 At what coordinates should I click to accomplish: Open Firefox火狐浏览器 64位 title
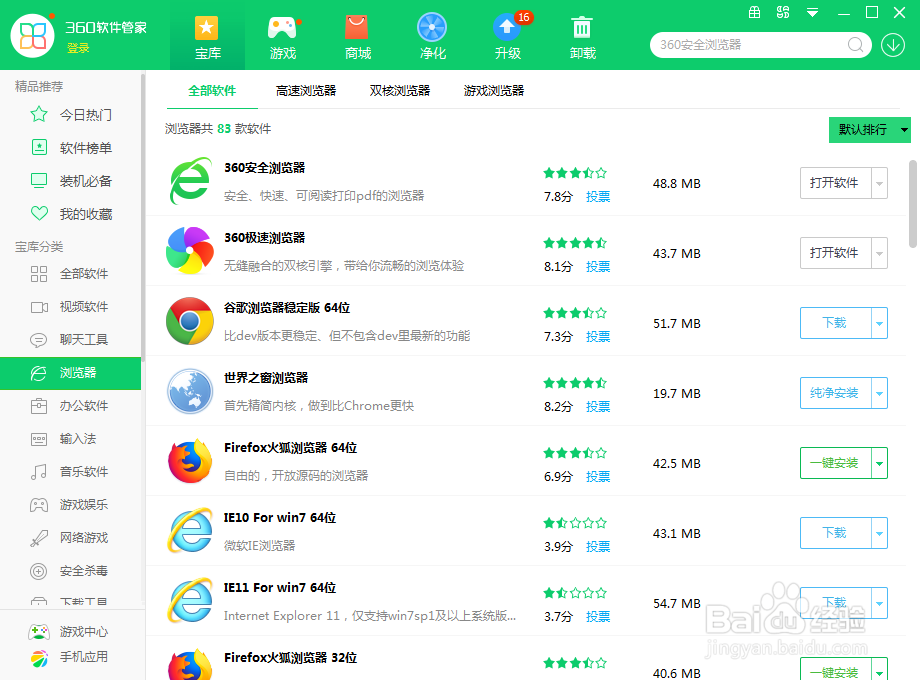tap(290, 448)
